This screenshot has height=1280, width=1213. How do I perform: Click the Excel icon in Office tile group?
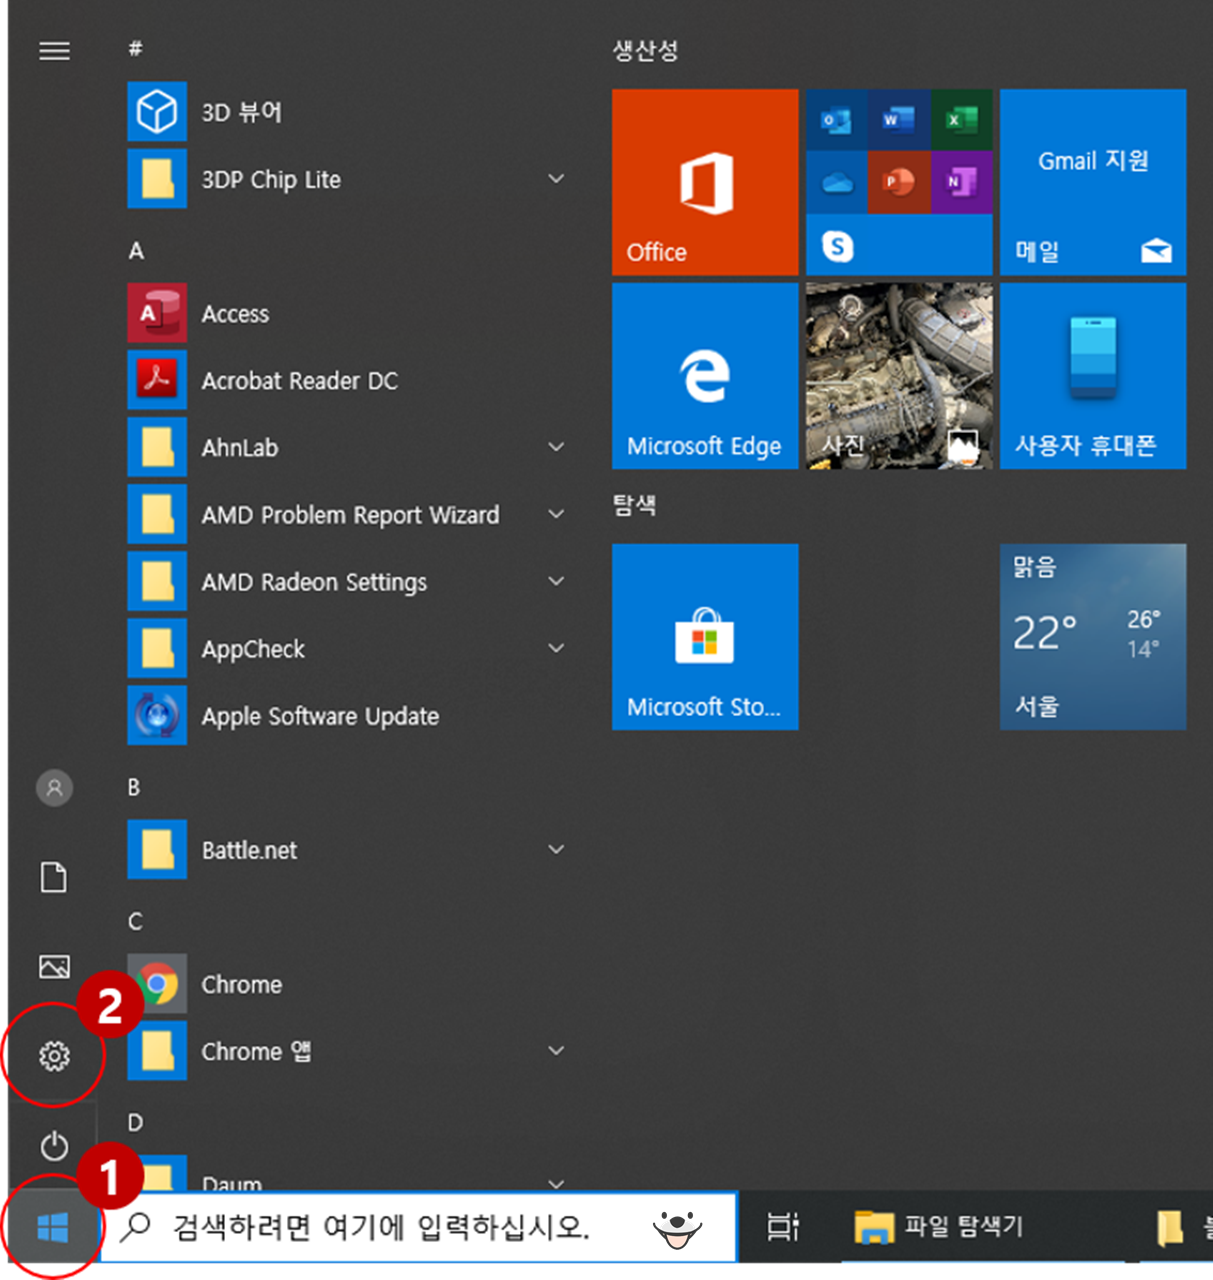click(961, 120)
